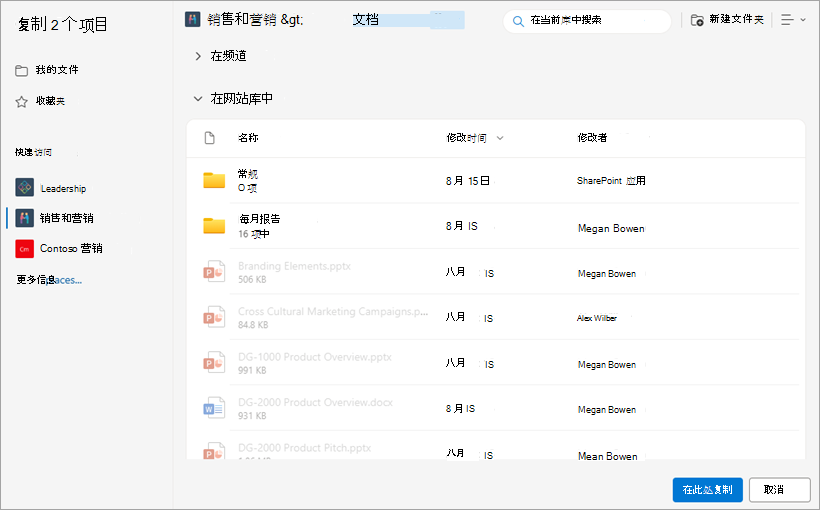This screenshot has width=820, height=510.
Task: Open 修改时间 sort dropdown arrow
Action: (500, 138)
